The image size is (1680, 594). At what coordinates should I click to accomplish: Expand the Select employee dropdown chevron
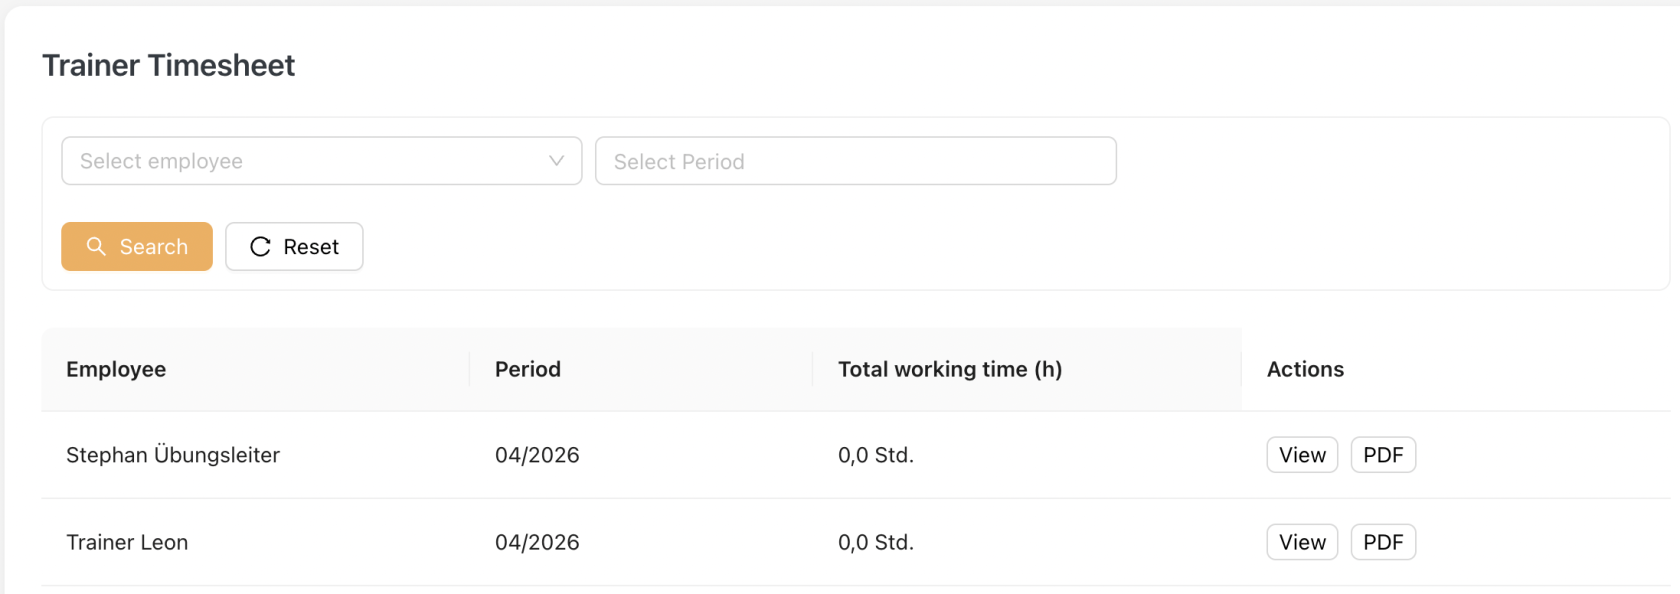click(x=557, y=161)
